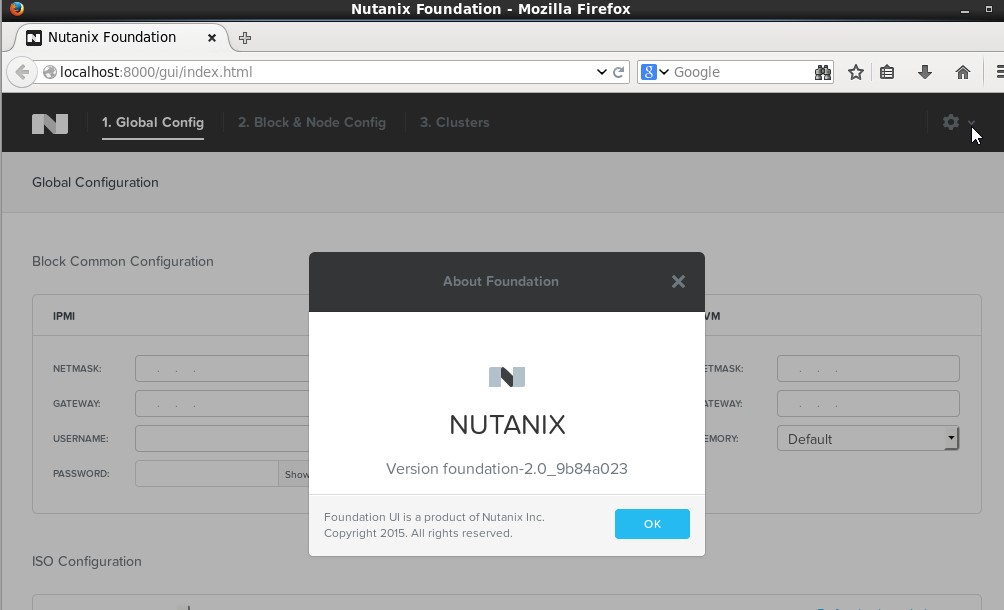Image resolution: width=1004 pixels, height=610 pixels.
Task: Switch to the 3. Clusters tab
Action: coord(454,122)
